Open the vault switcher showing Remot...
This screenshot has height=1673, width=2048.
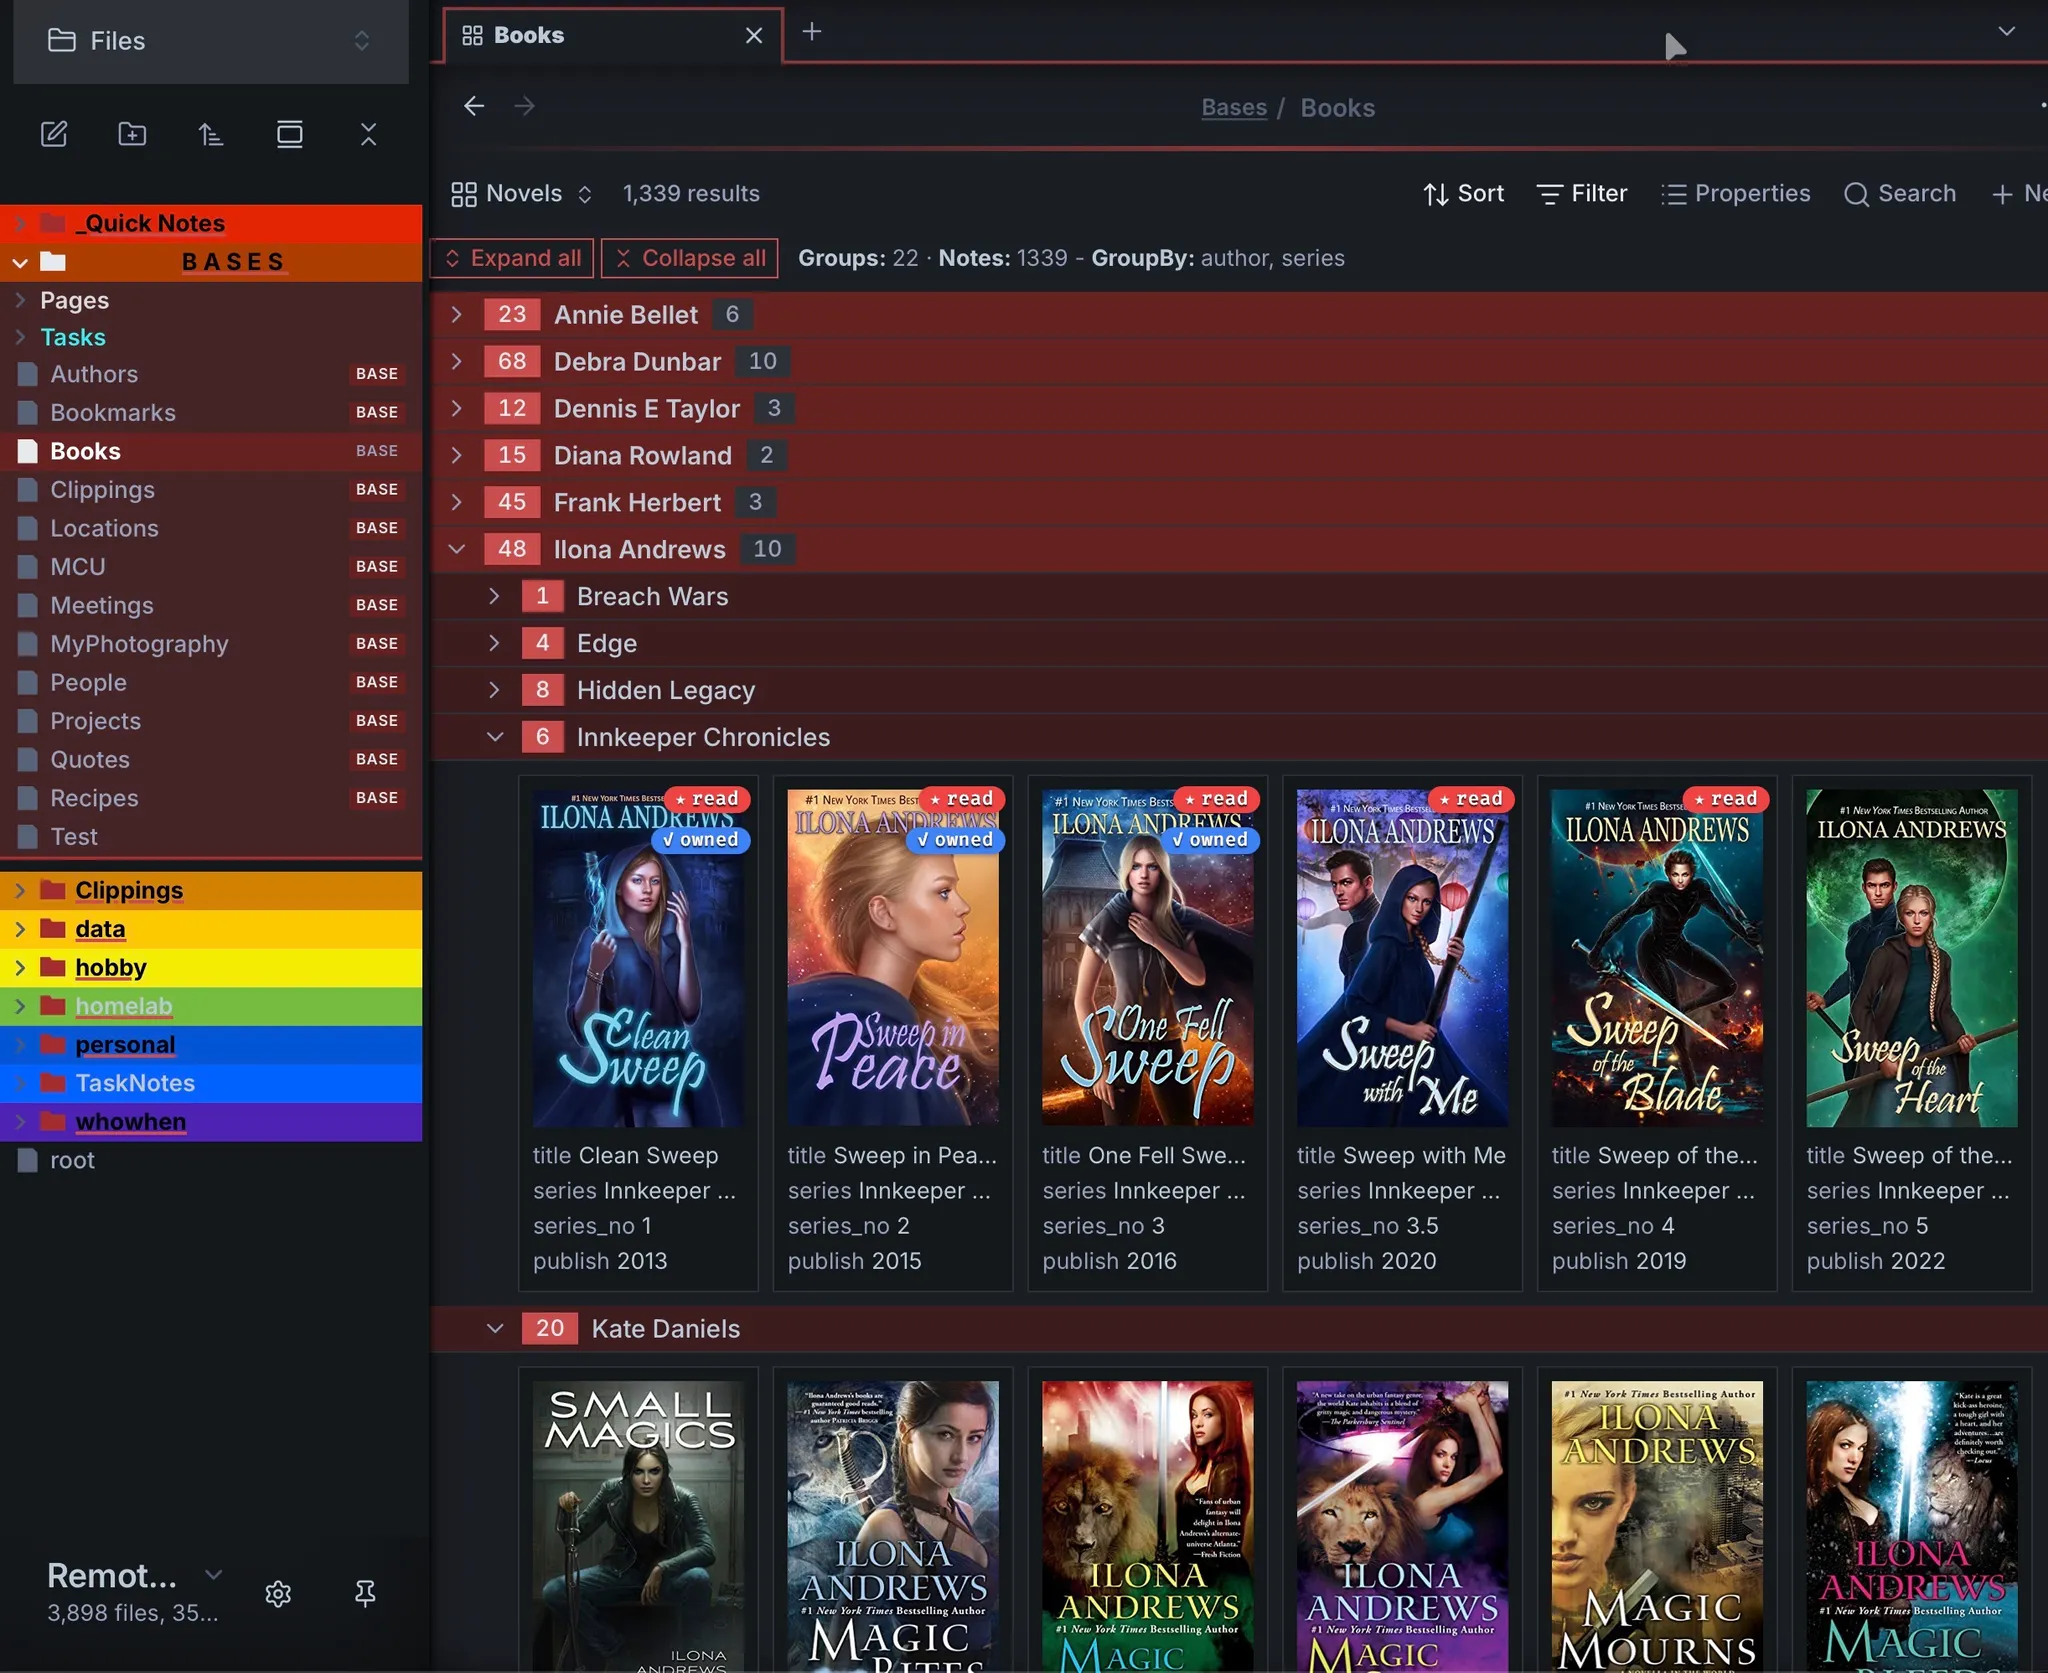coord(135,1592)
